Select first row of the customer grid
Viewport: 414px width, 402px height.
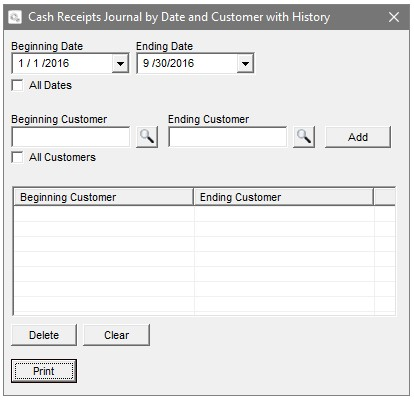tap(204, 214)
